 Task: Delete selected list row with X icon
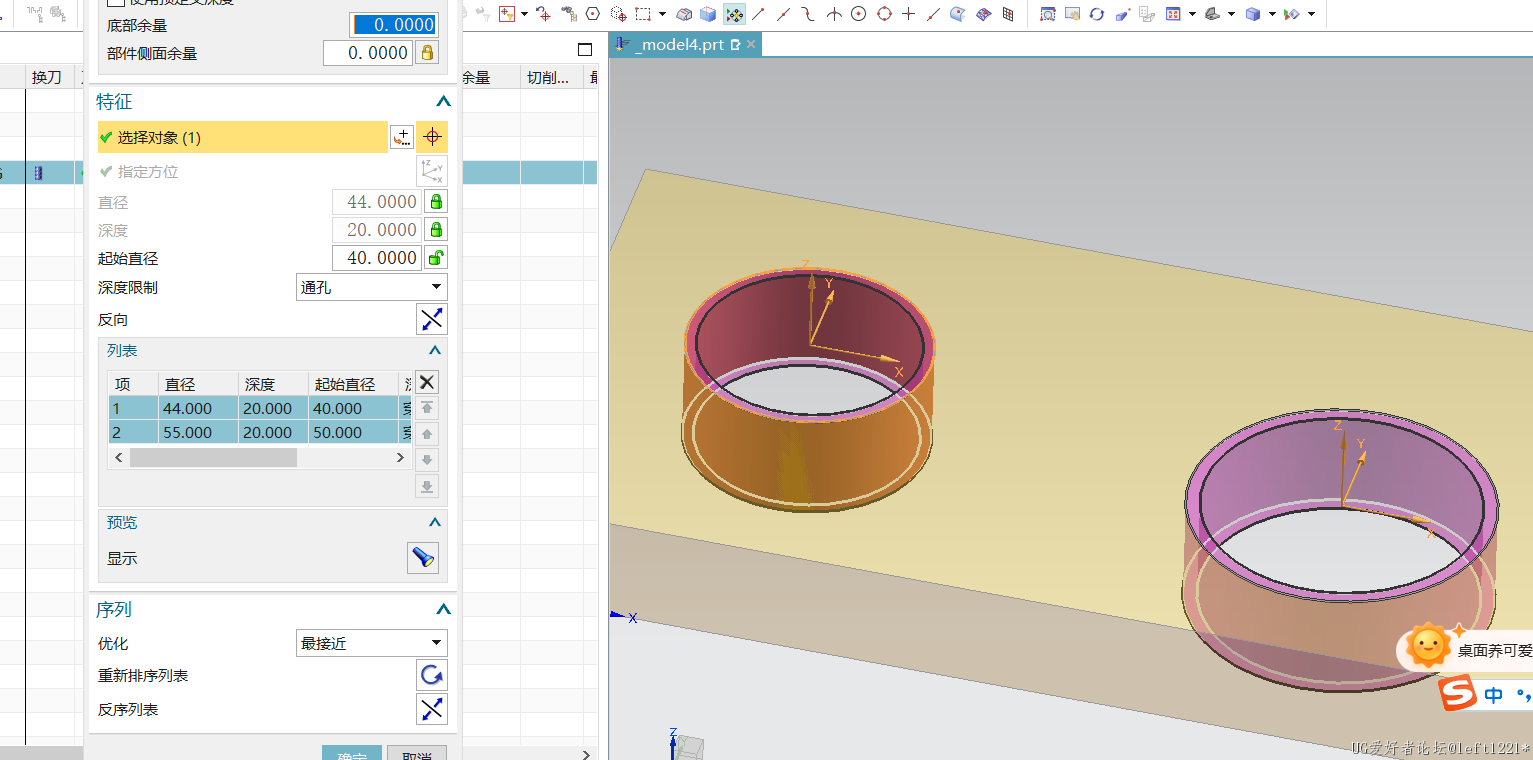click(427, 382)
